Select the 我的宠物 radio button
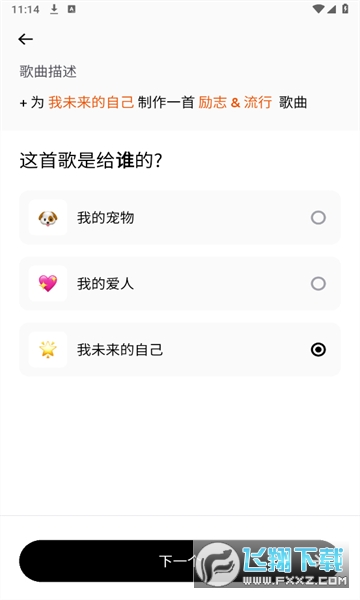 pyautogui.click(x=318, y=218)
